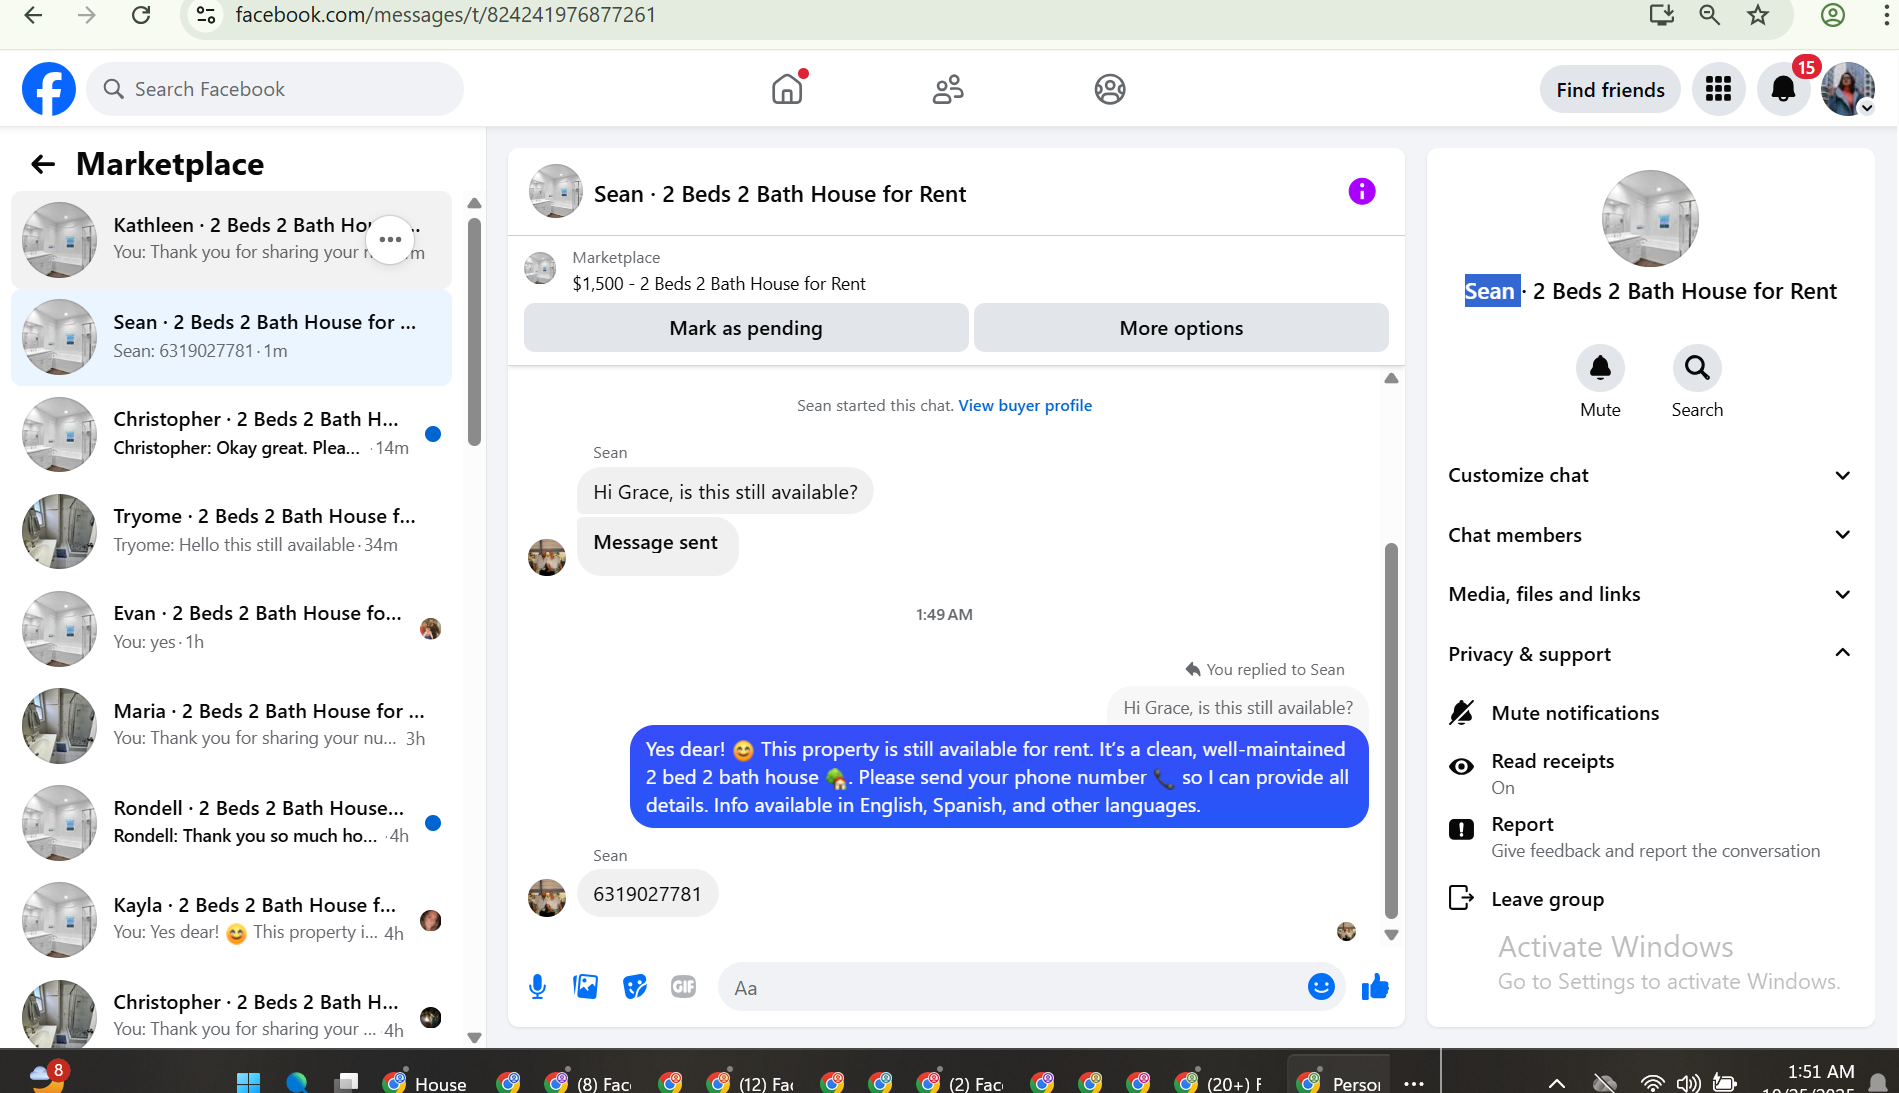
Task: Expand Chat members section
Action: 1650,535
